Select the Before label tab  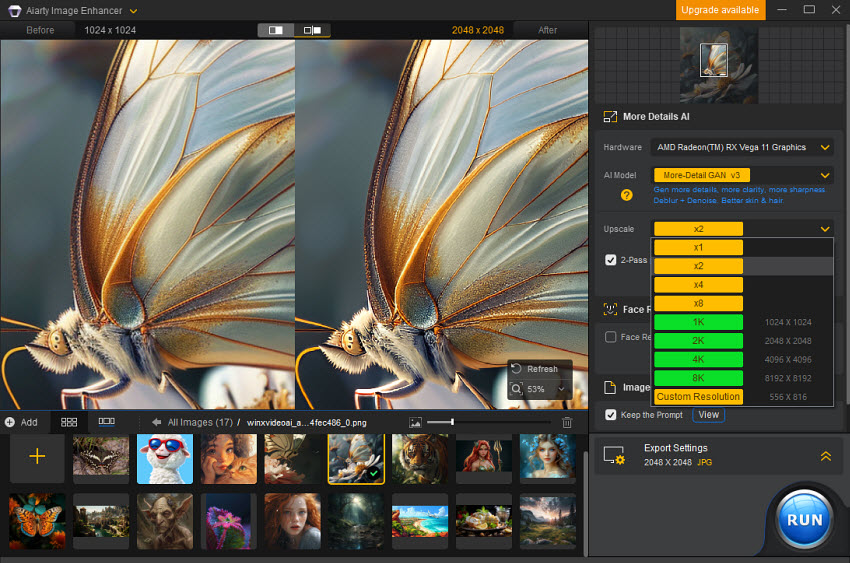pyautogui.click(x=40, y=30)
